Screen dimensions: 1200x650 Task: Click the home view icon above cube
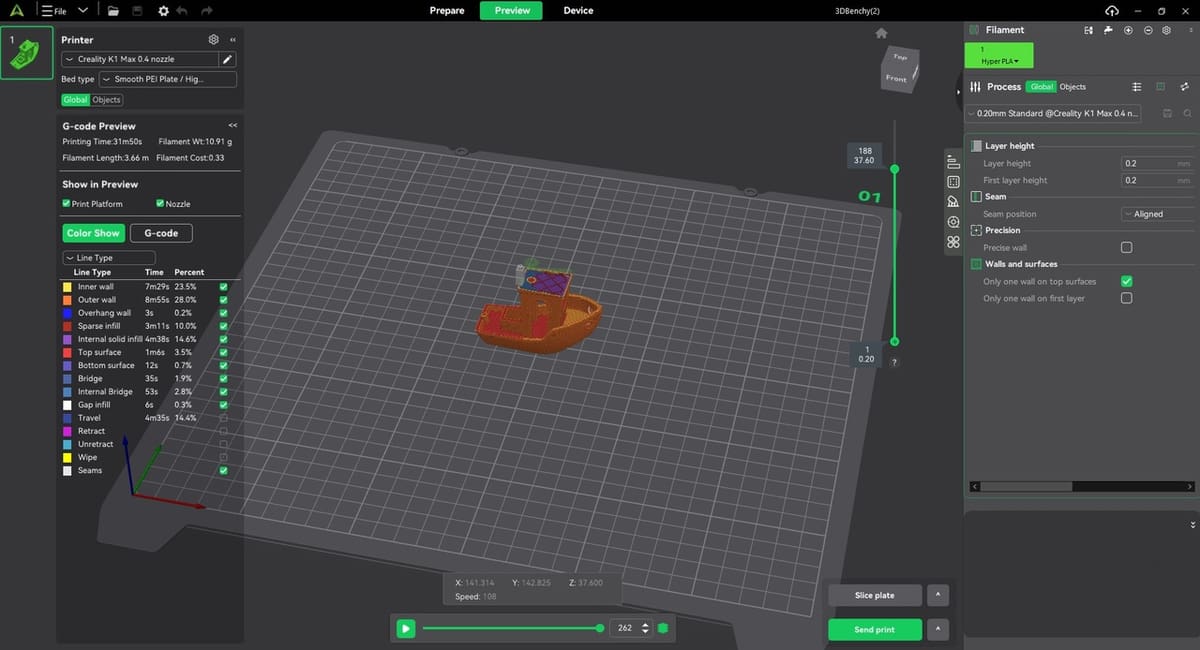tap(881, 33)
